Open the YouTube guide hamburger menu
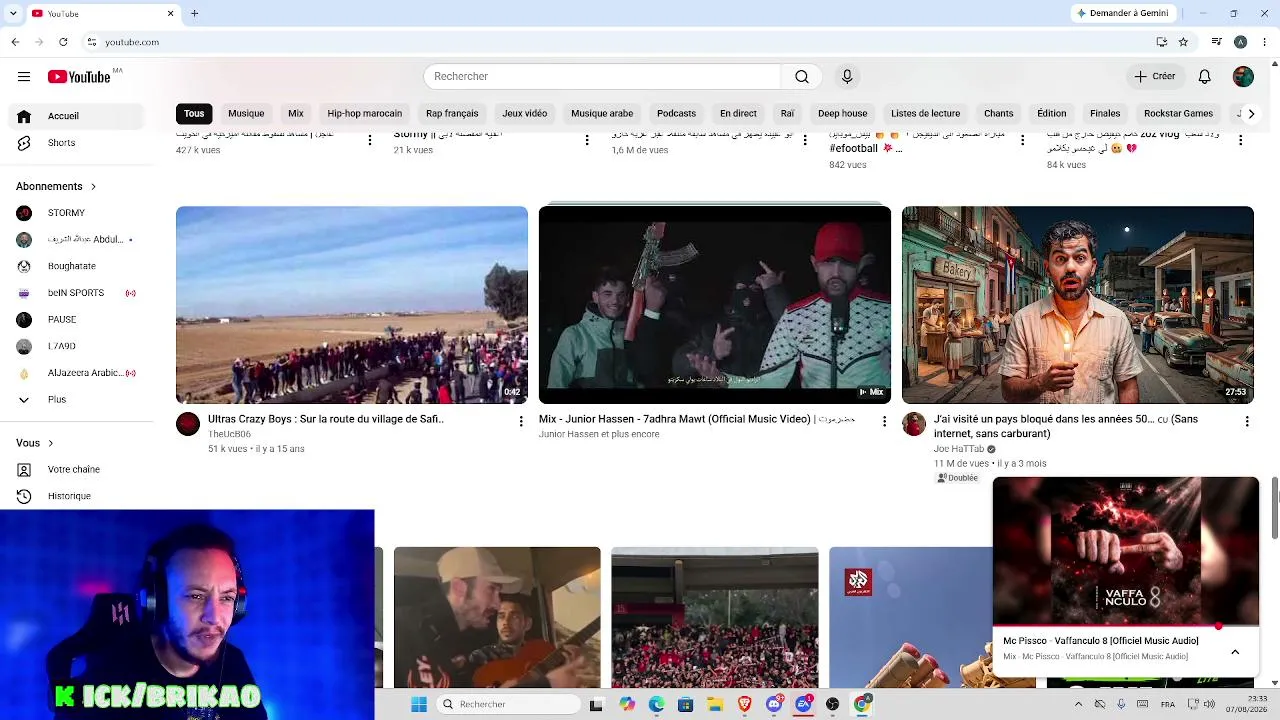Screen dimensions: 1280x720 point(24,77)
